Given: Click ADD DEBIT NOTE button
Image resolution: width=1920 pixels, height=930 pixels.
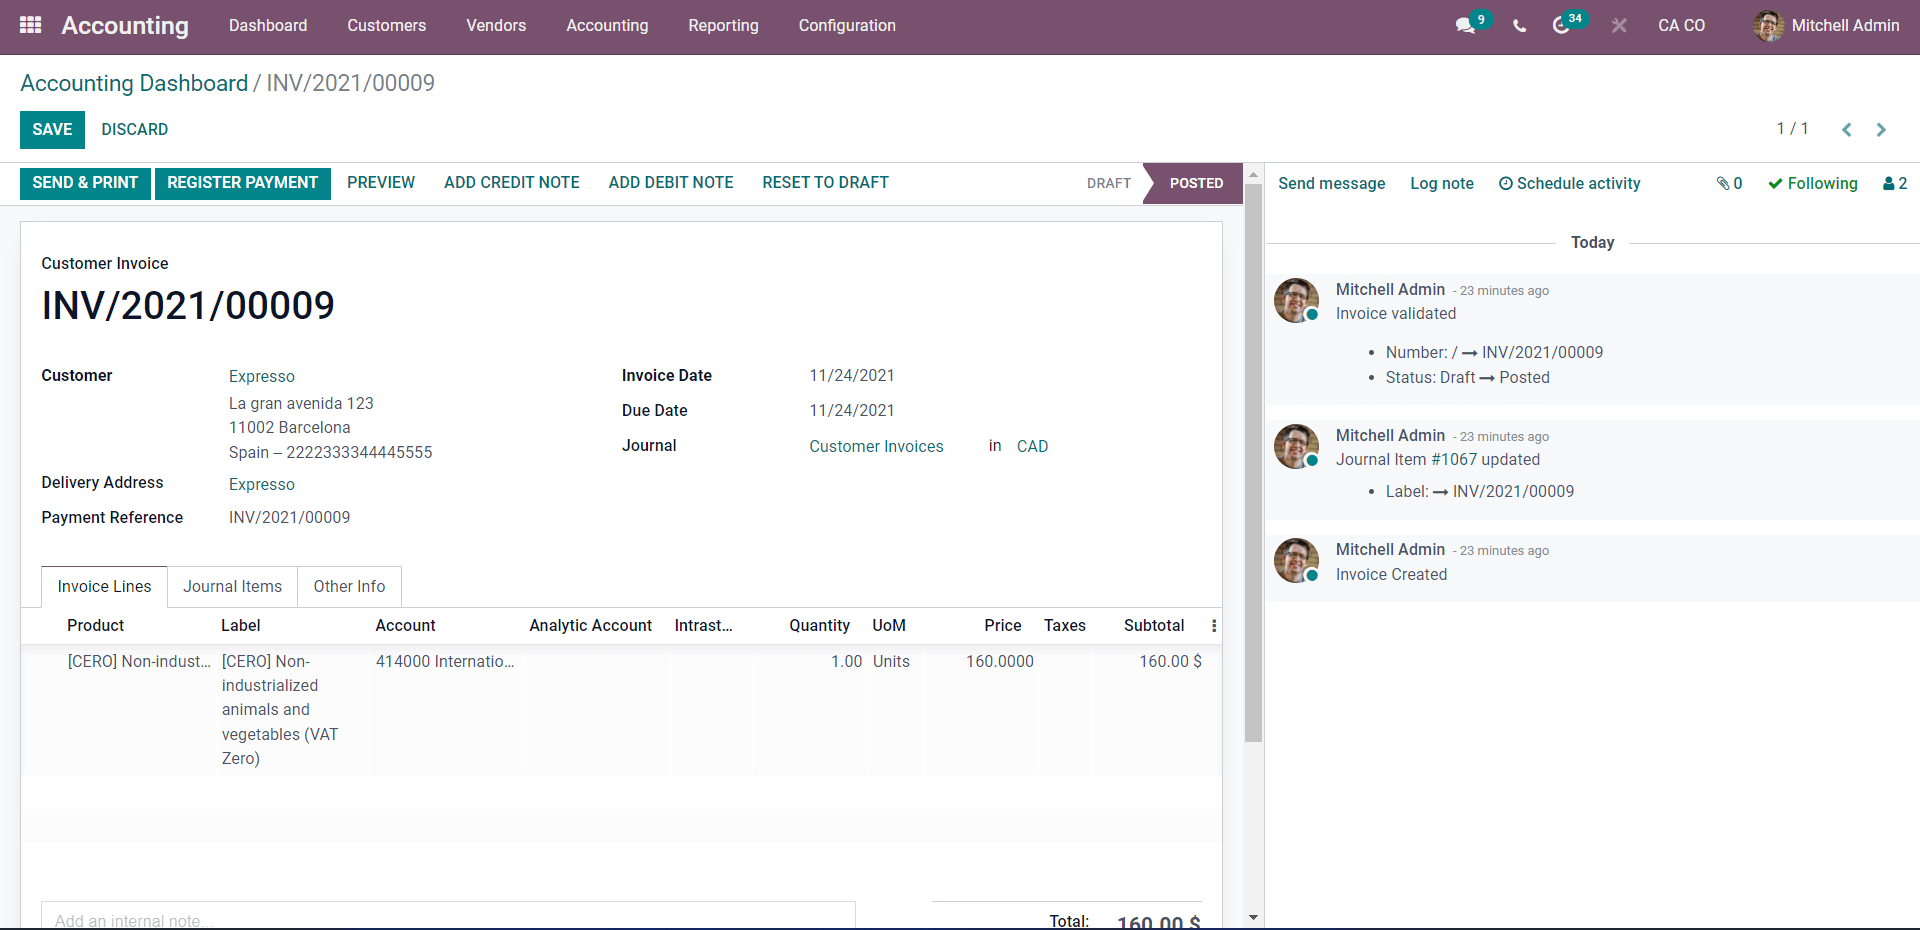Looking at the screenshot, I should (671, 183).
